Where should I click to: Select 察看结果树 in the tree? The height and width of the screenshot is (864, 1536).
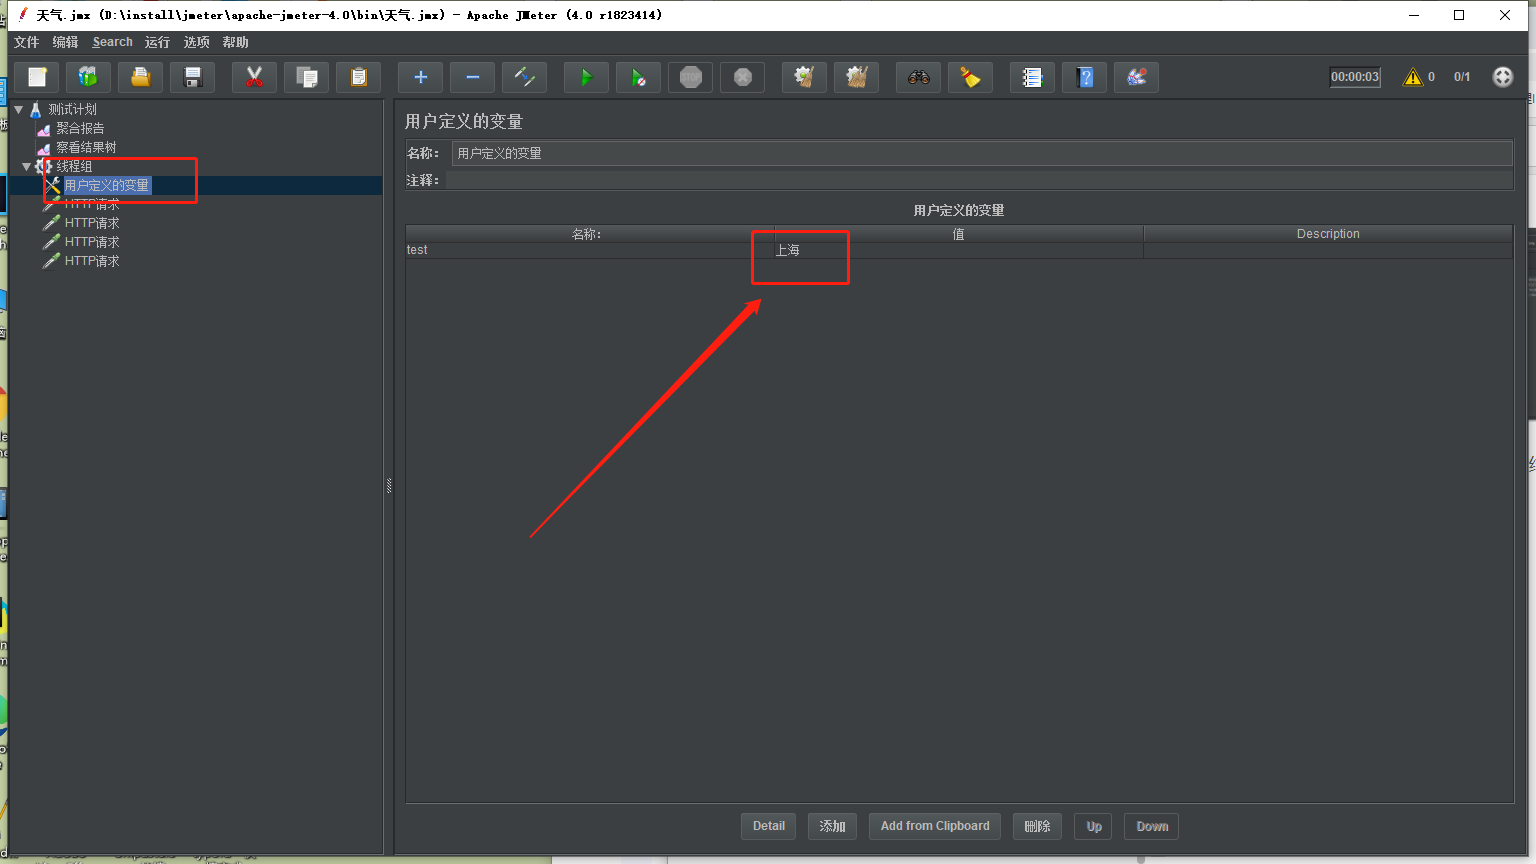[86, 148]
